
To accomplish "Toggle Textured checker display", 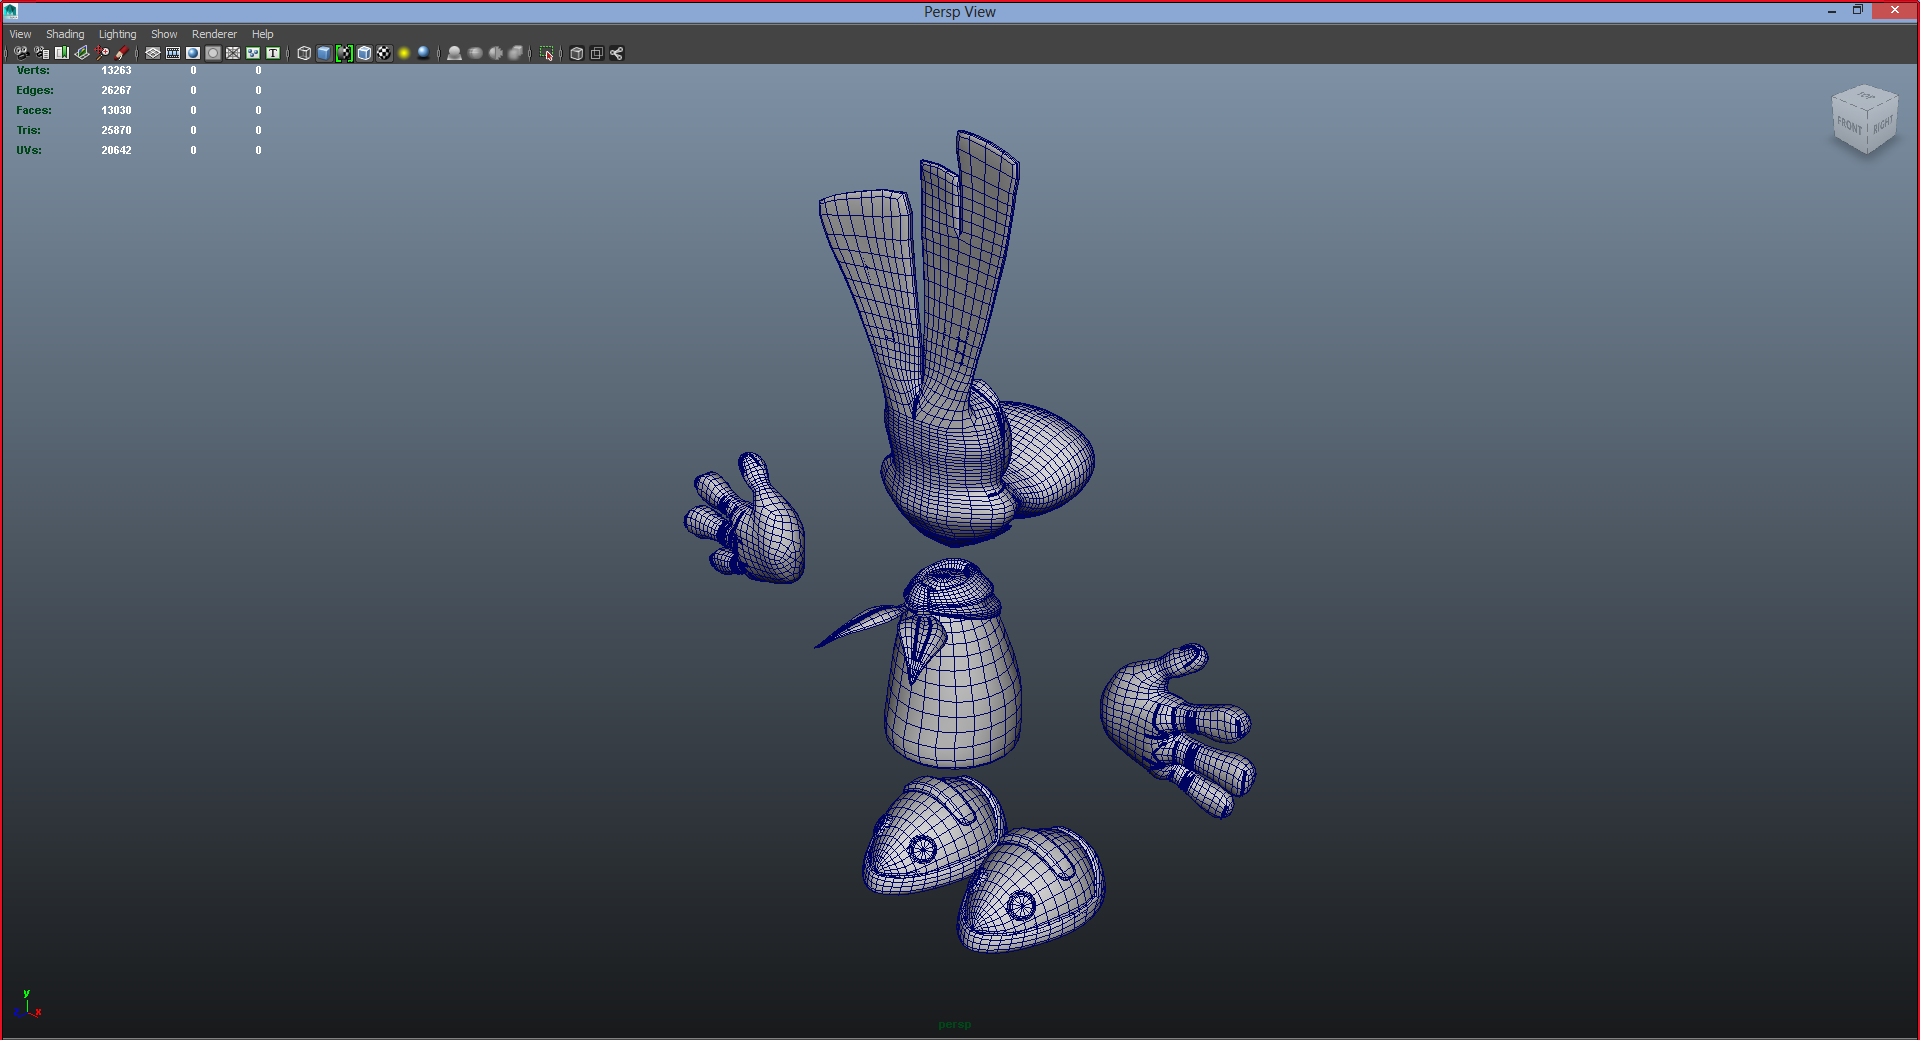I will pyautogui.click(x=384, y=53).
